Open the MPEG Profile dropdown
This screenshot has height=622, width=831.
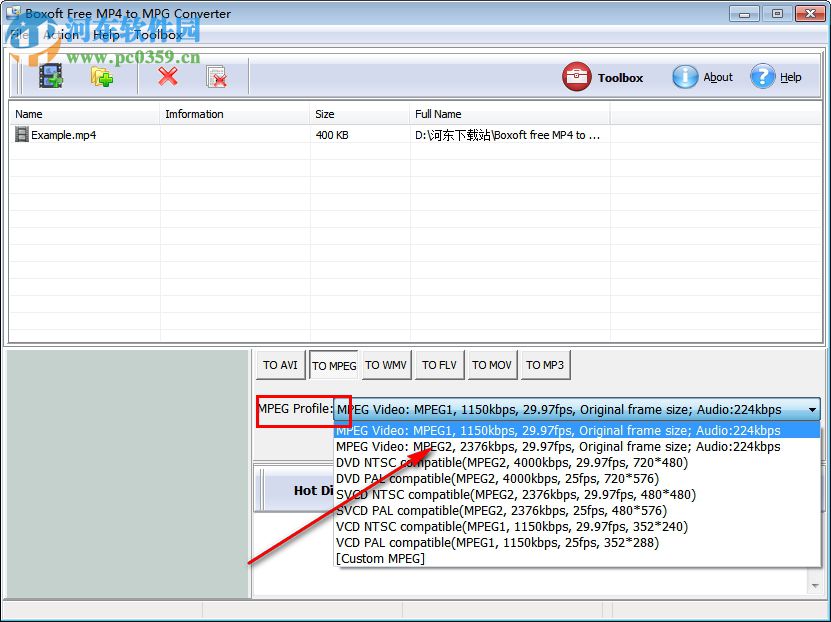(x=808, y=409)
